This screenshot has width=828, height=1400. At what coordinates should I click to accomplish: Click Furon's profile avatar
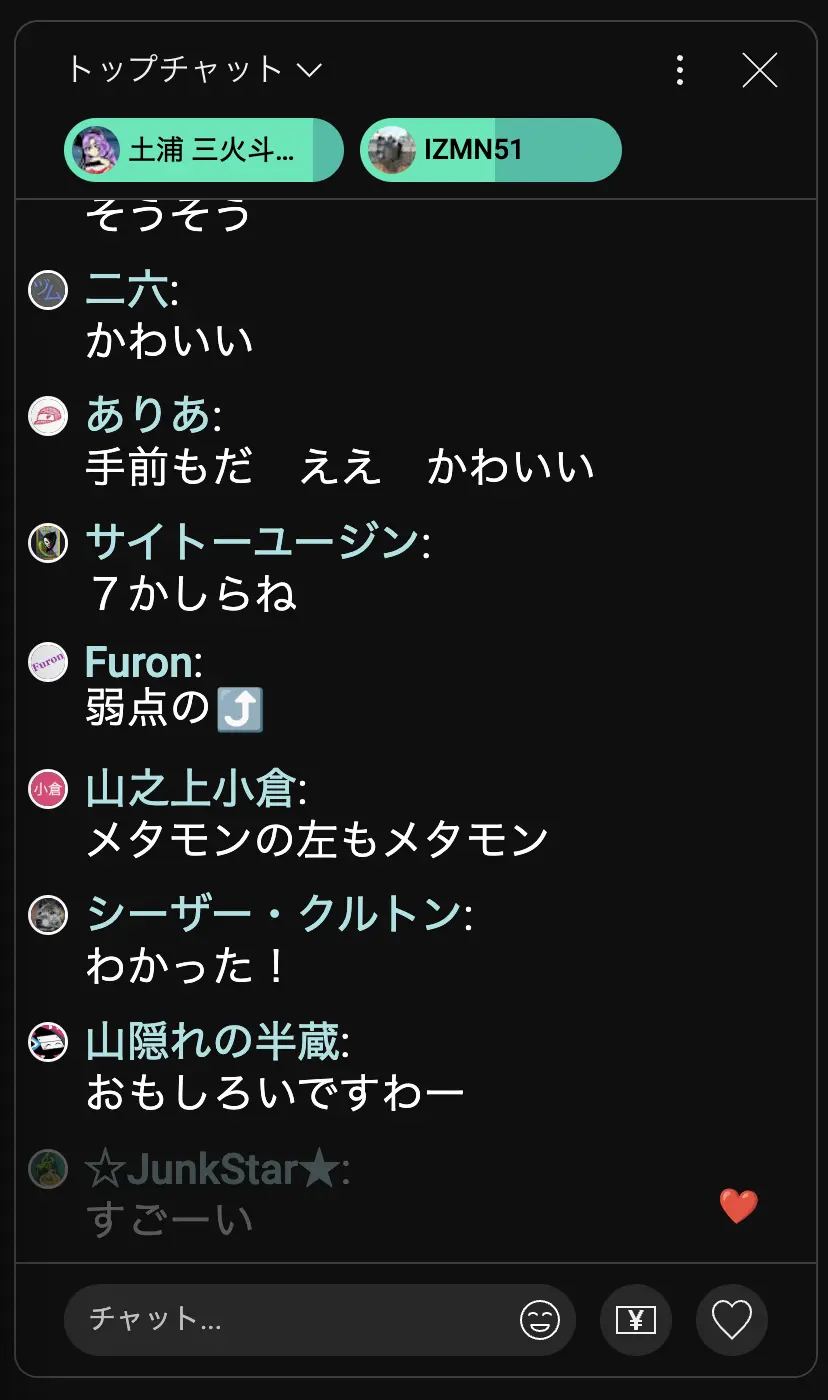click(48, 662)
